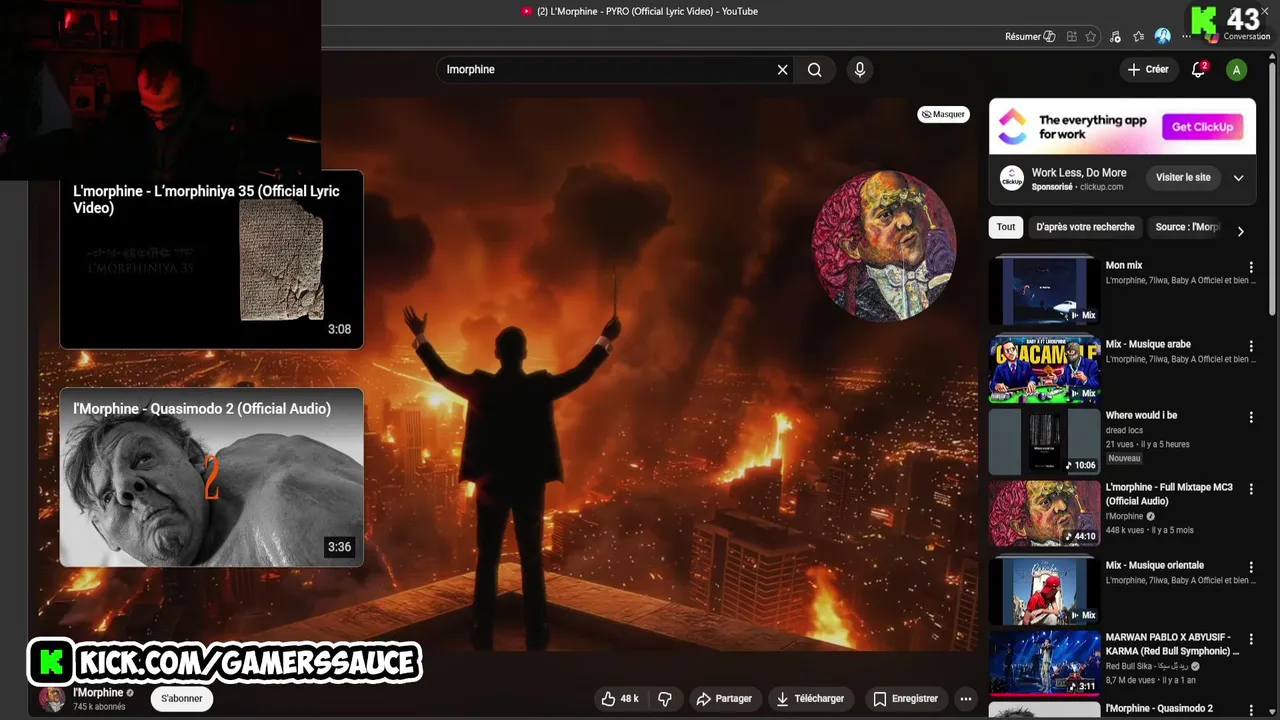Open options menu for Mix - Musique orientale
Screen dimensions: 1280x720
(x=1250, y=568)
